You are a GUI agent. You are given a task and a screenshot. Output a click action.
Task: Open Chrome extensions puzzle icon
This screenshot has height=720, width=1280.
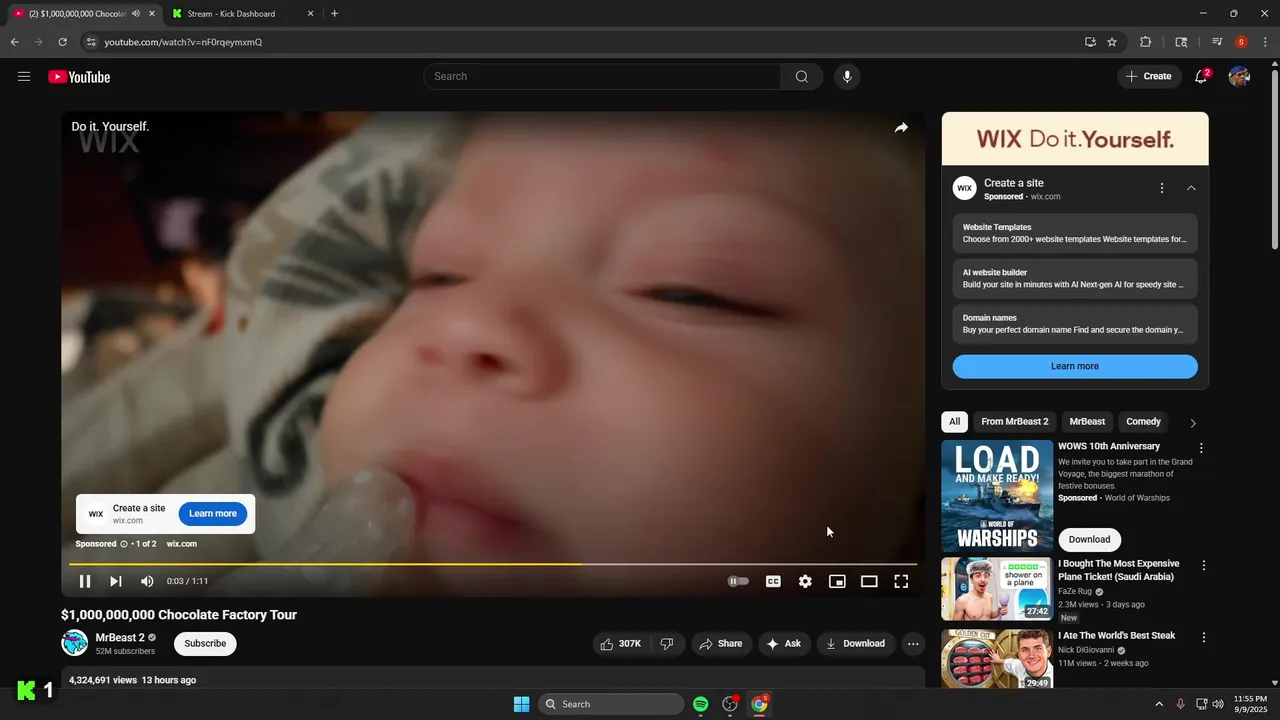1145,42
